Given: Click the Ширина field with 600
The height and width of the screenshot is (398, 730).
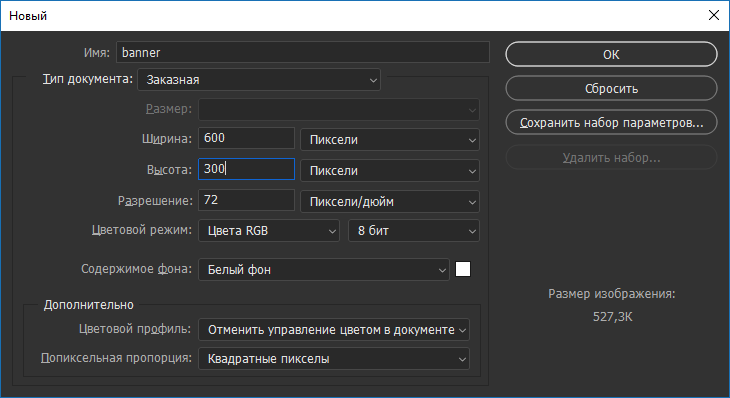Looking at the screenshot, I should pyautogui.click(x=246, y=138).
